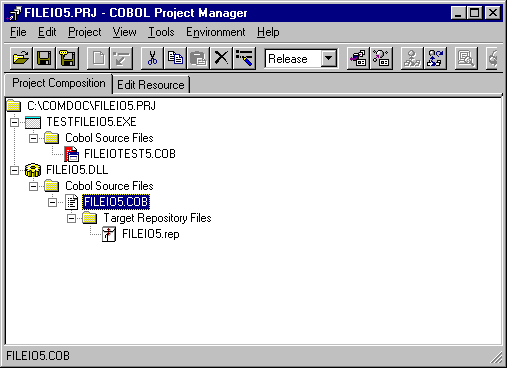507x368 pixels.
Task: Click the Open Project folder icon
Action: coord(21,58)
